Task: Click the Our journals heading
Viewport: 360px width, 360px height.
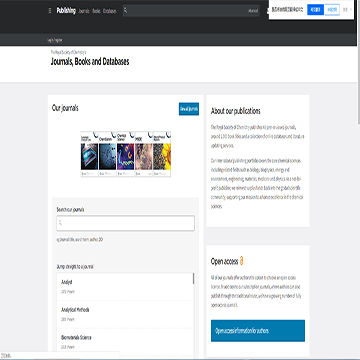Action: 65,108
